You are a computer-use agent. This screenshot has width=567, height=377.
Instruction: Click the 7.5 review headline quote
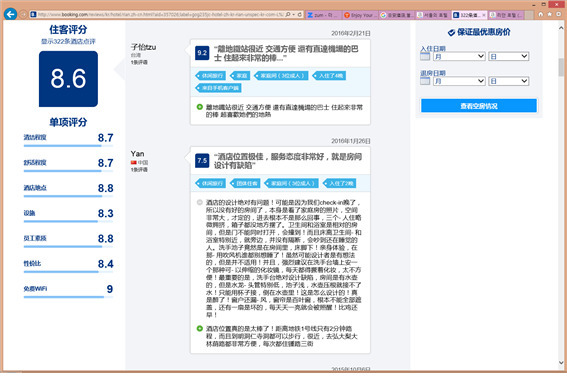(288, 161)
